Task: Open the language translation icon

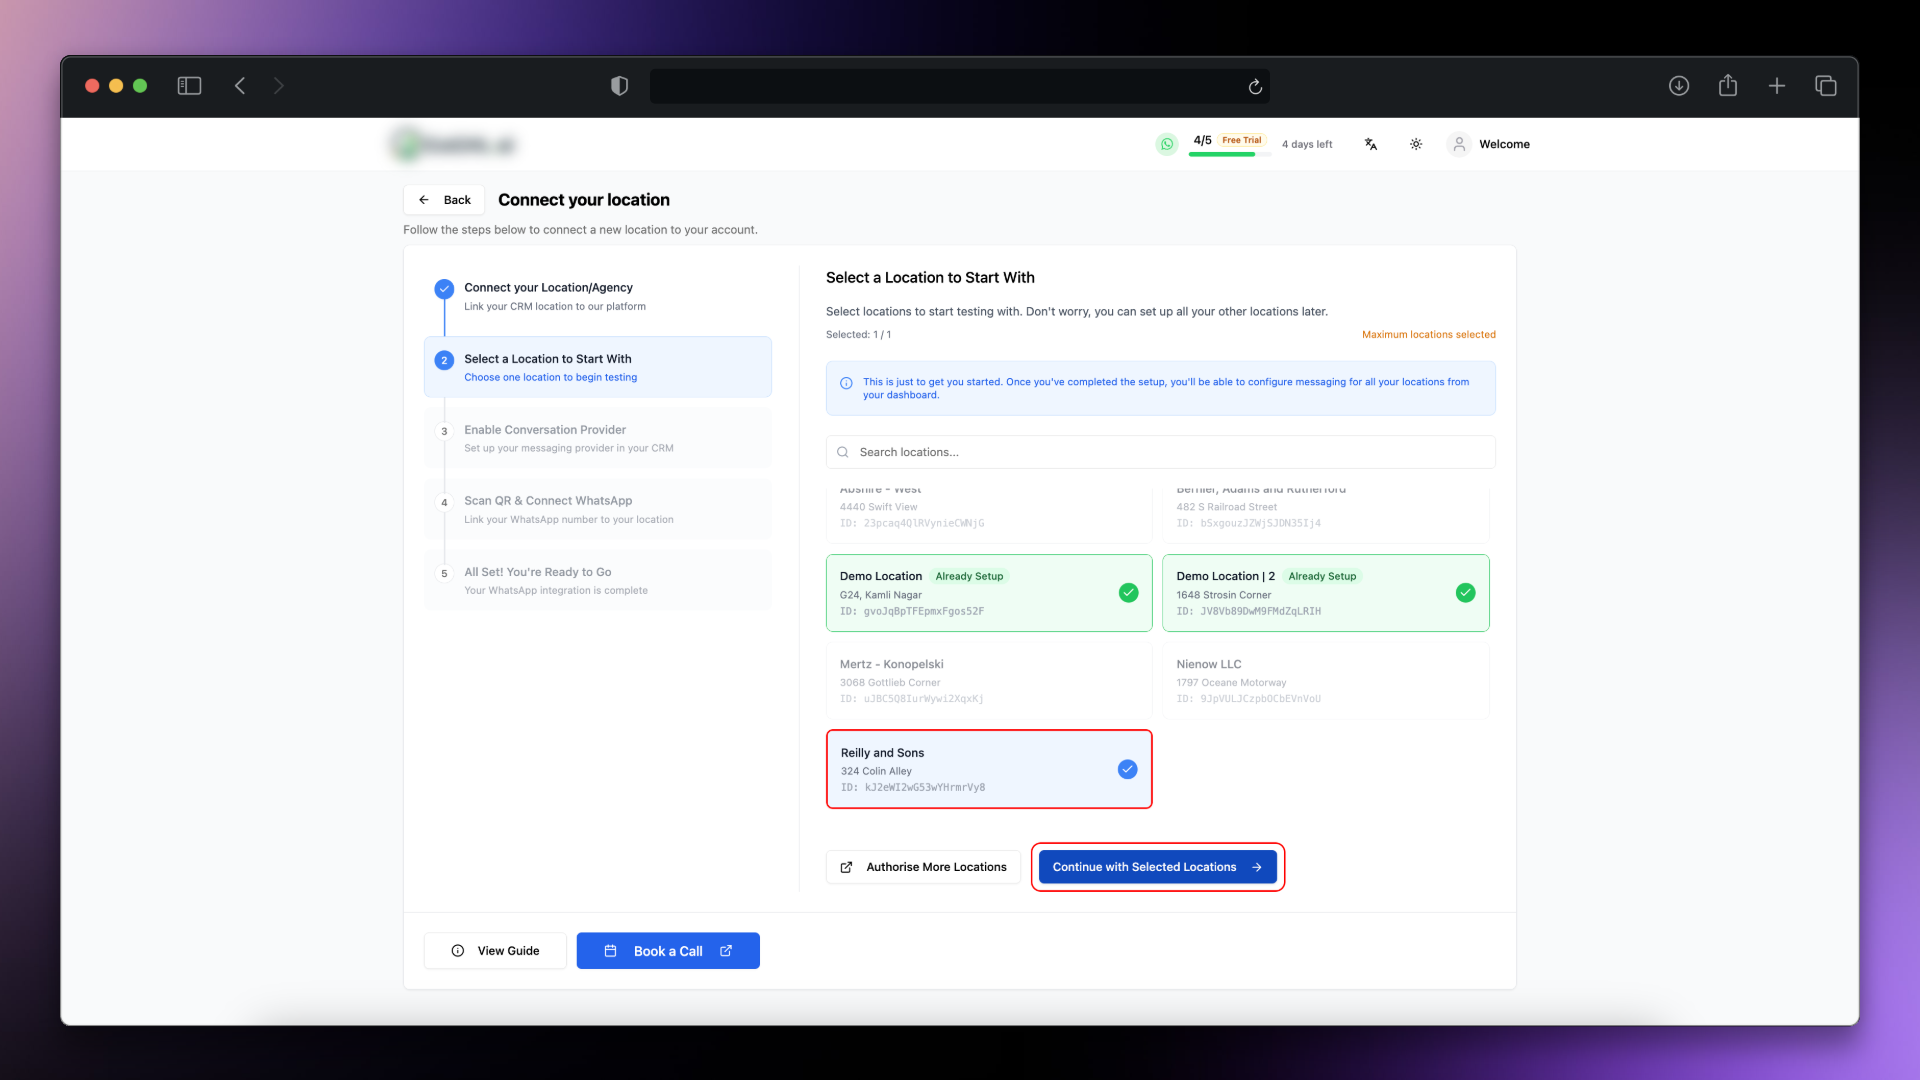Action: click(x=1371, y=144)
